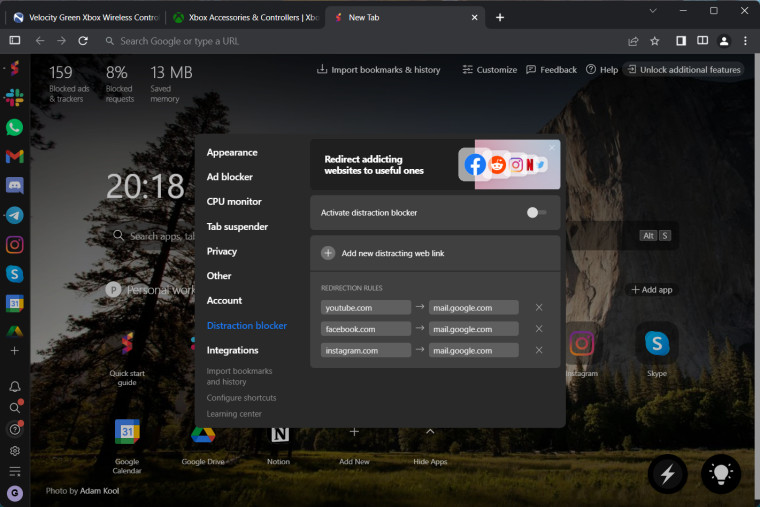
Task: Open the sidebar search icon
Action: [x=15, y=407]
